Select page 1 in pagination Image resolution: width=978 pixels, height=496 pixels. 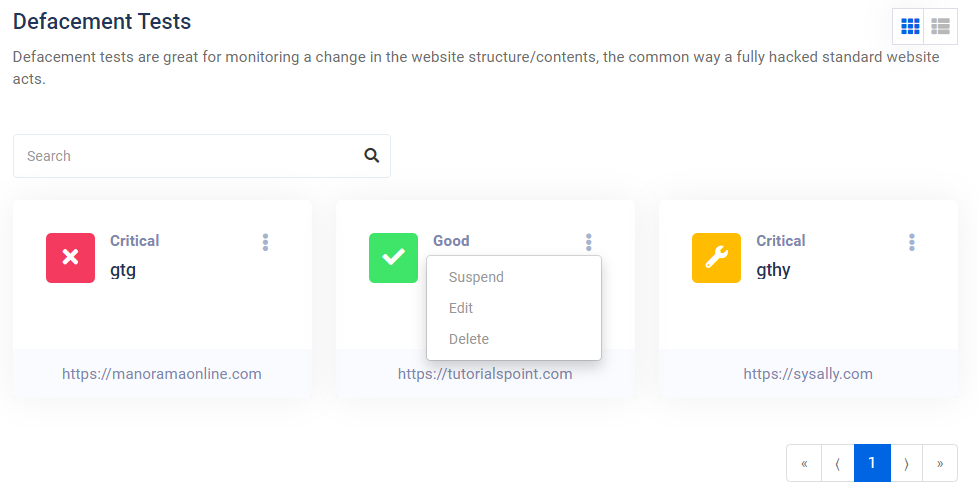872,463
